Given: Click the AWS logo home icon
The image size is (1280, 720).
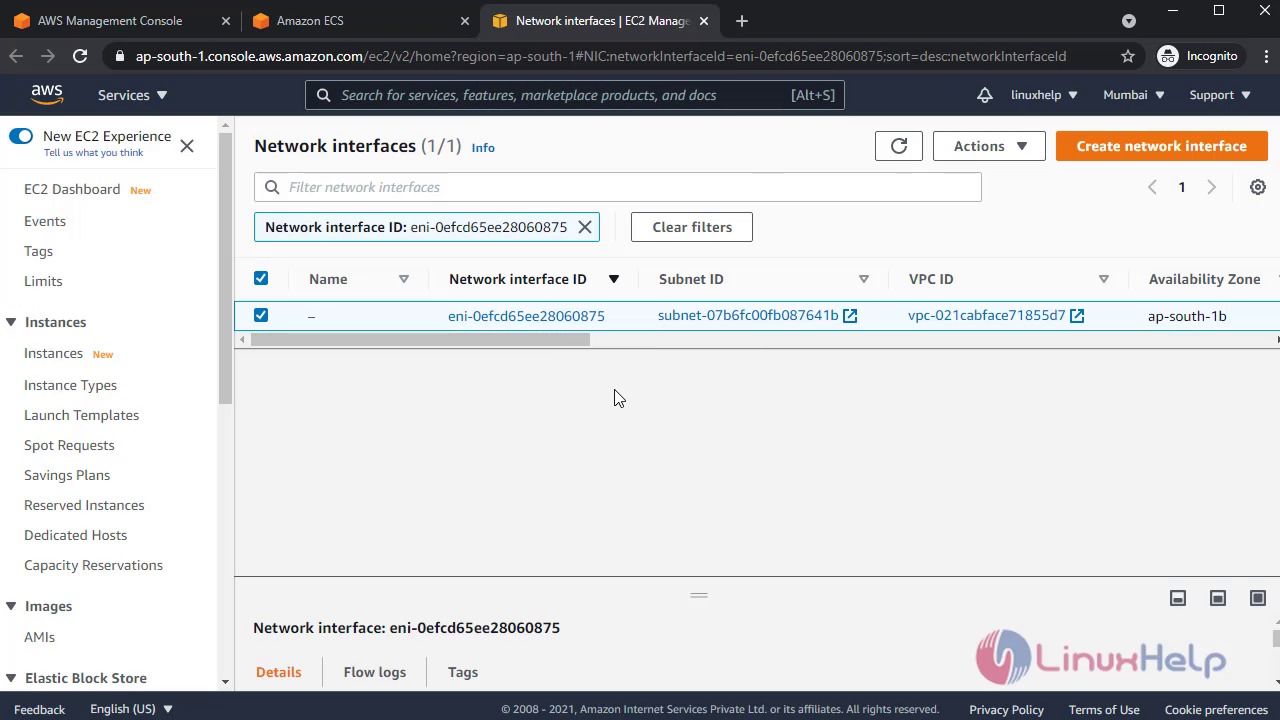Looking at the screenshot, I should coord(47,94).
